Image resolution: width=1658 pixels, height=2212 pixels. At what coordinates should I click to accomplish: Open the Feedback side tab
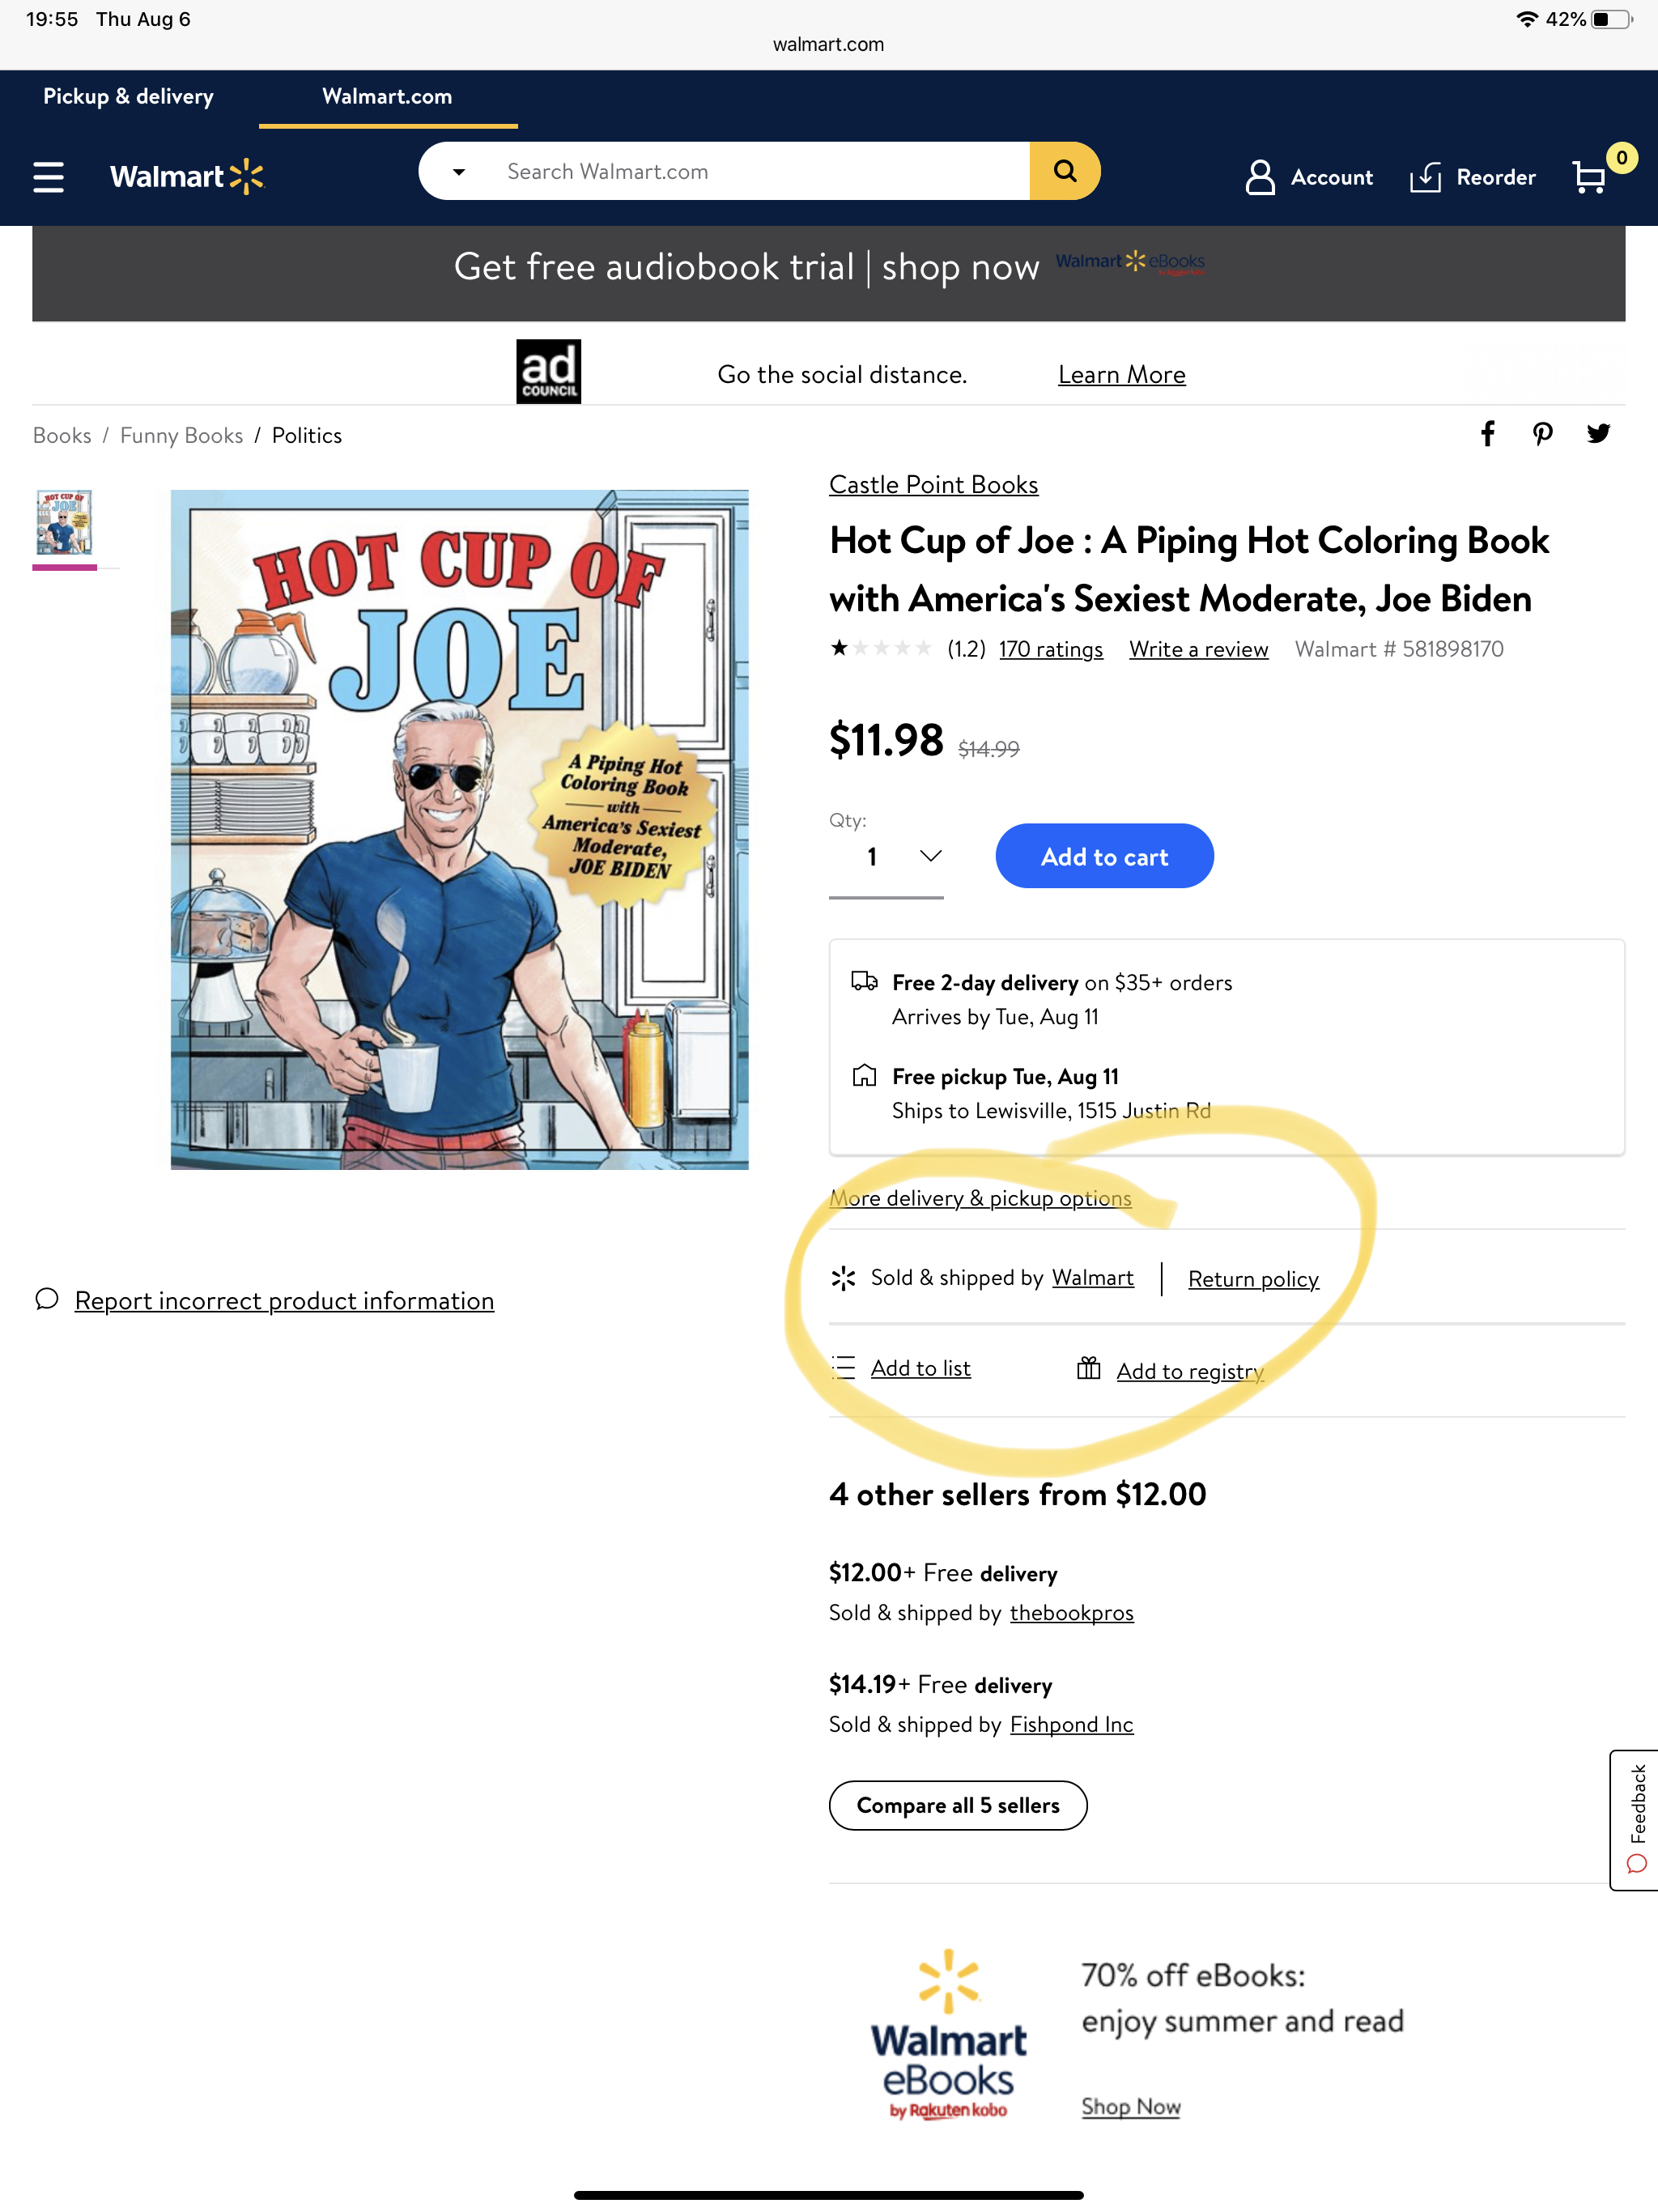1636,1819
